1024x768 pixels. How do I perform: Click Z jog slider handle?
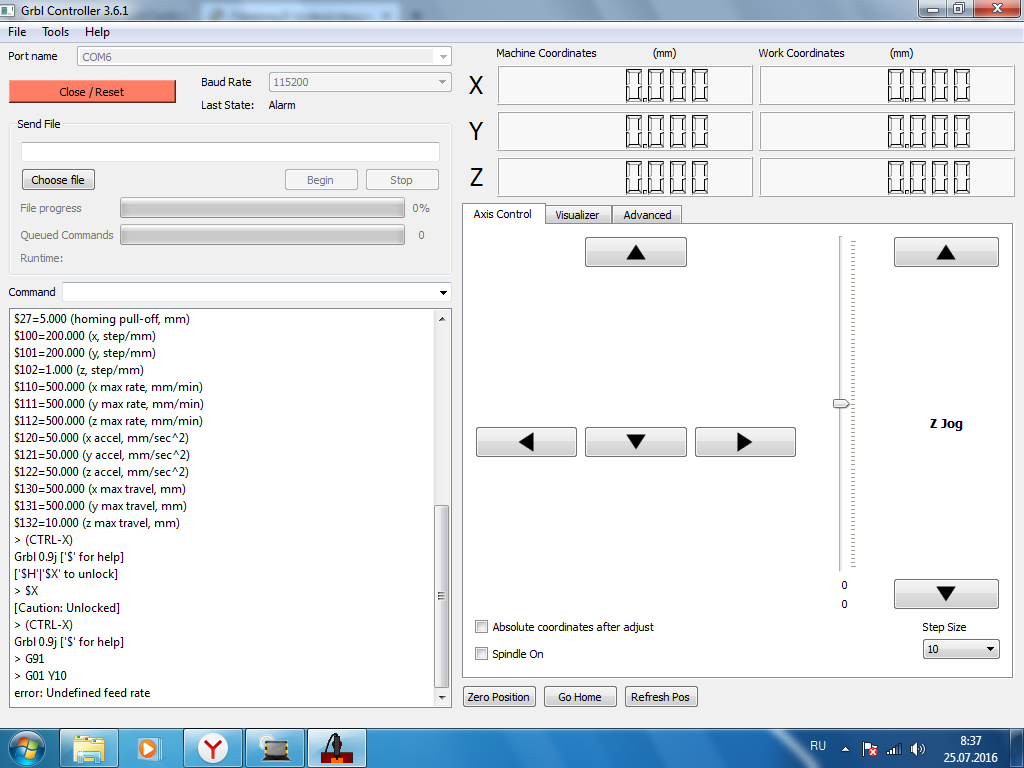(x=841, y=404)
